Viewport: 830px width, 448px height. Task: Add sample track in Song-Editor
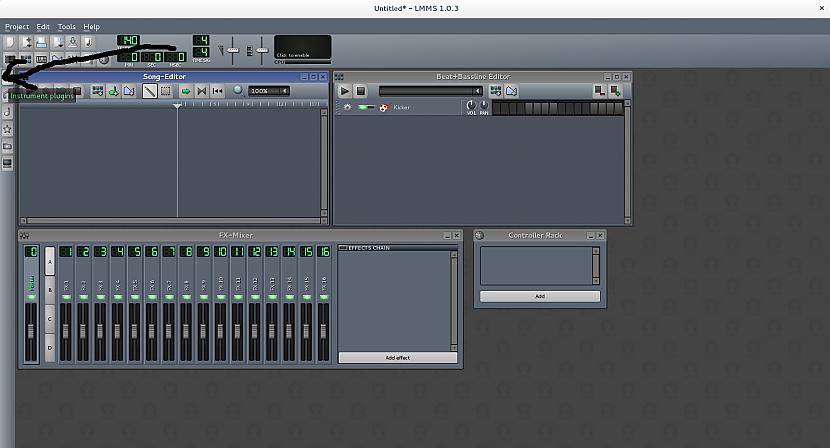click(x=113, y=91)
